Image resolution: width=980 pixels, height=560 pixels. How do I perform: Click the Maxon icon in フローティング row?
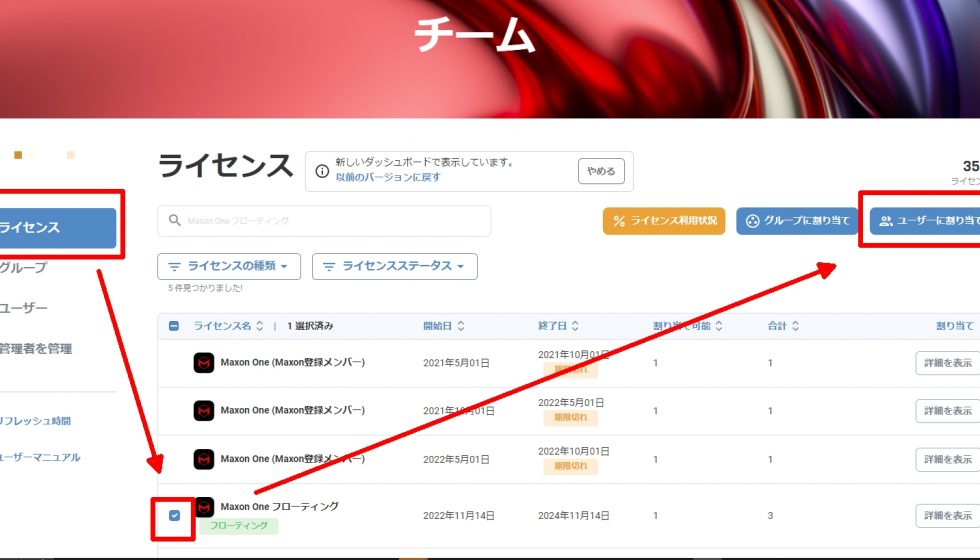tap(205, 507)
